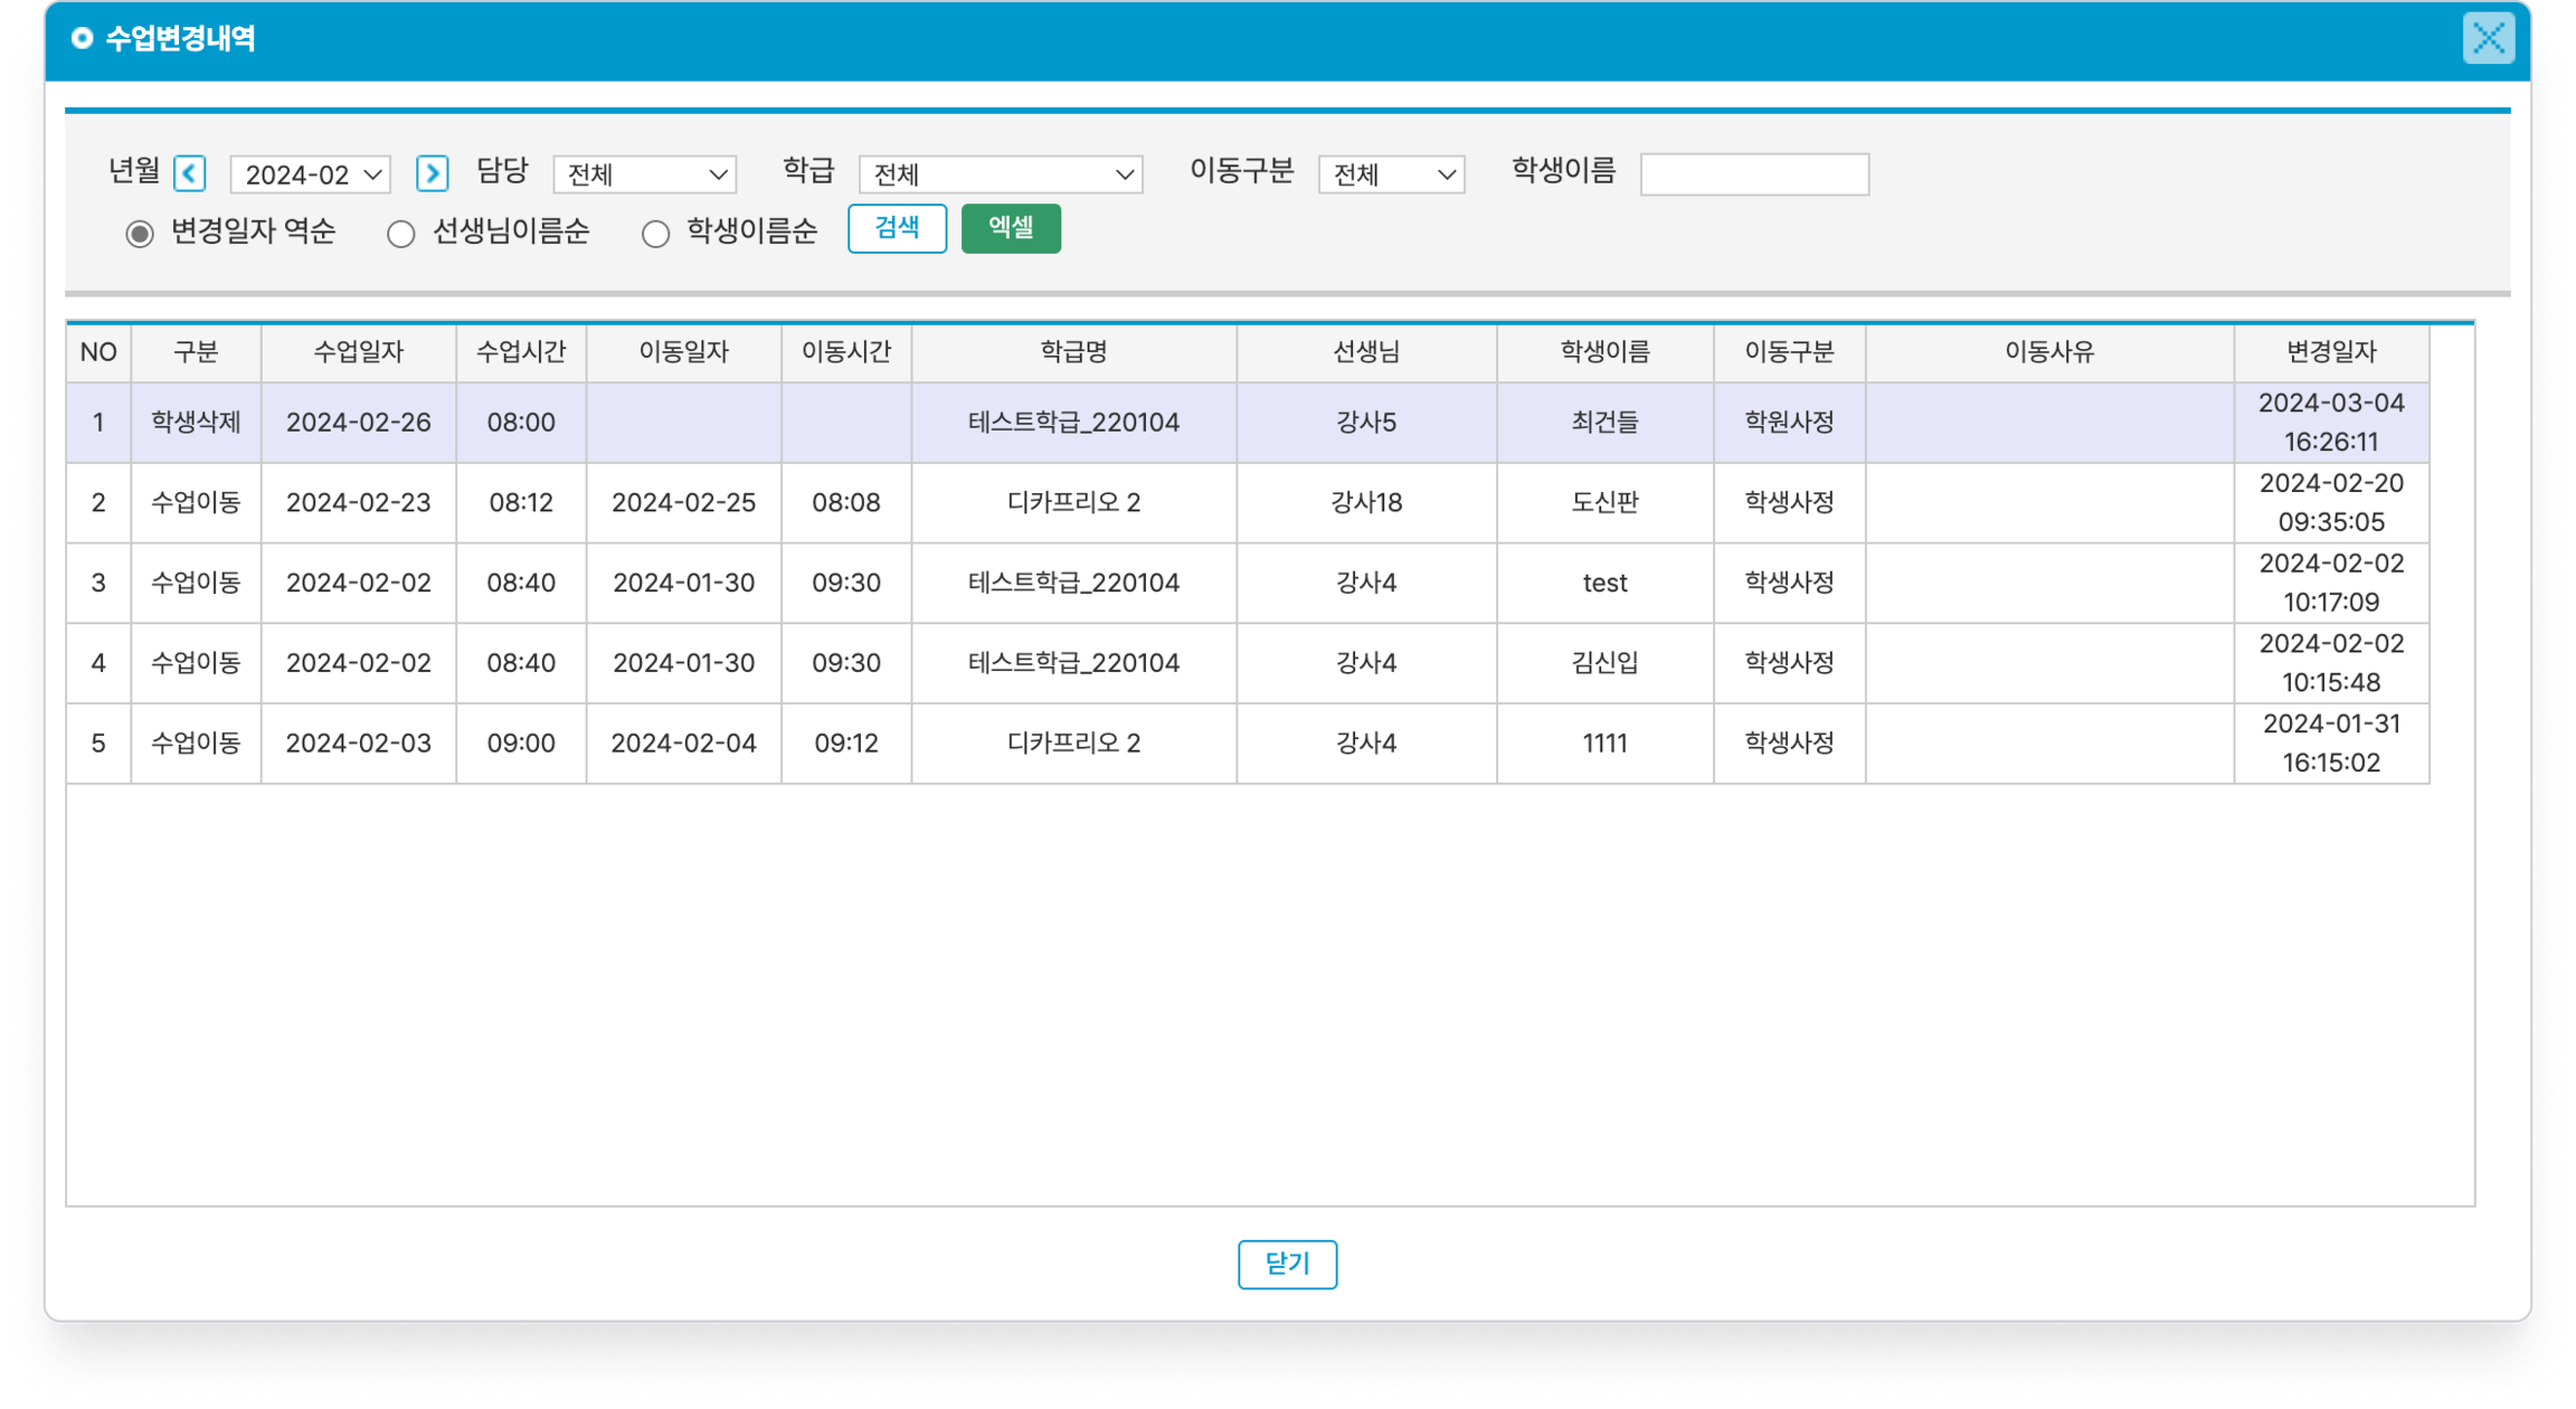Open the 학급 class dropdown

[x=1001, y=174]
